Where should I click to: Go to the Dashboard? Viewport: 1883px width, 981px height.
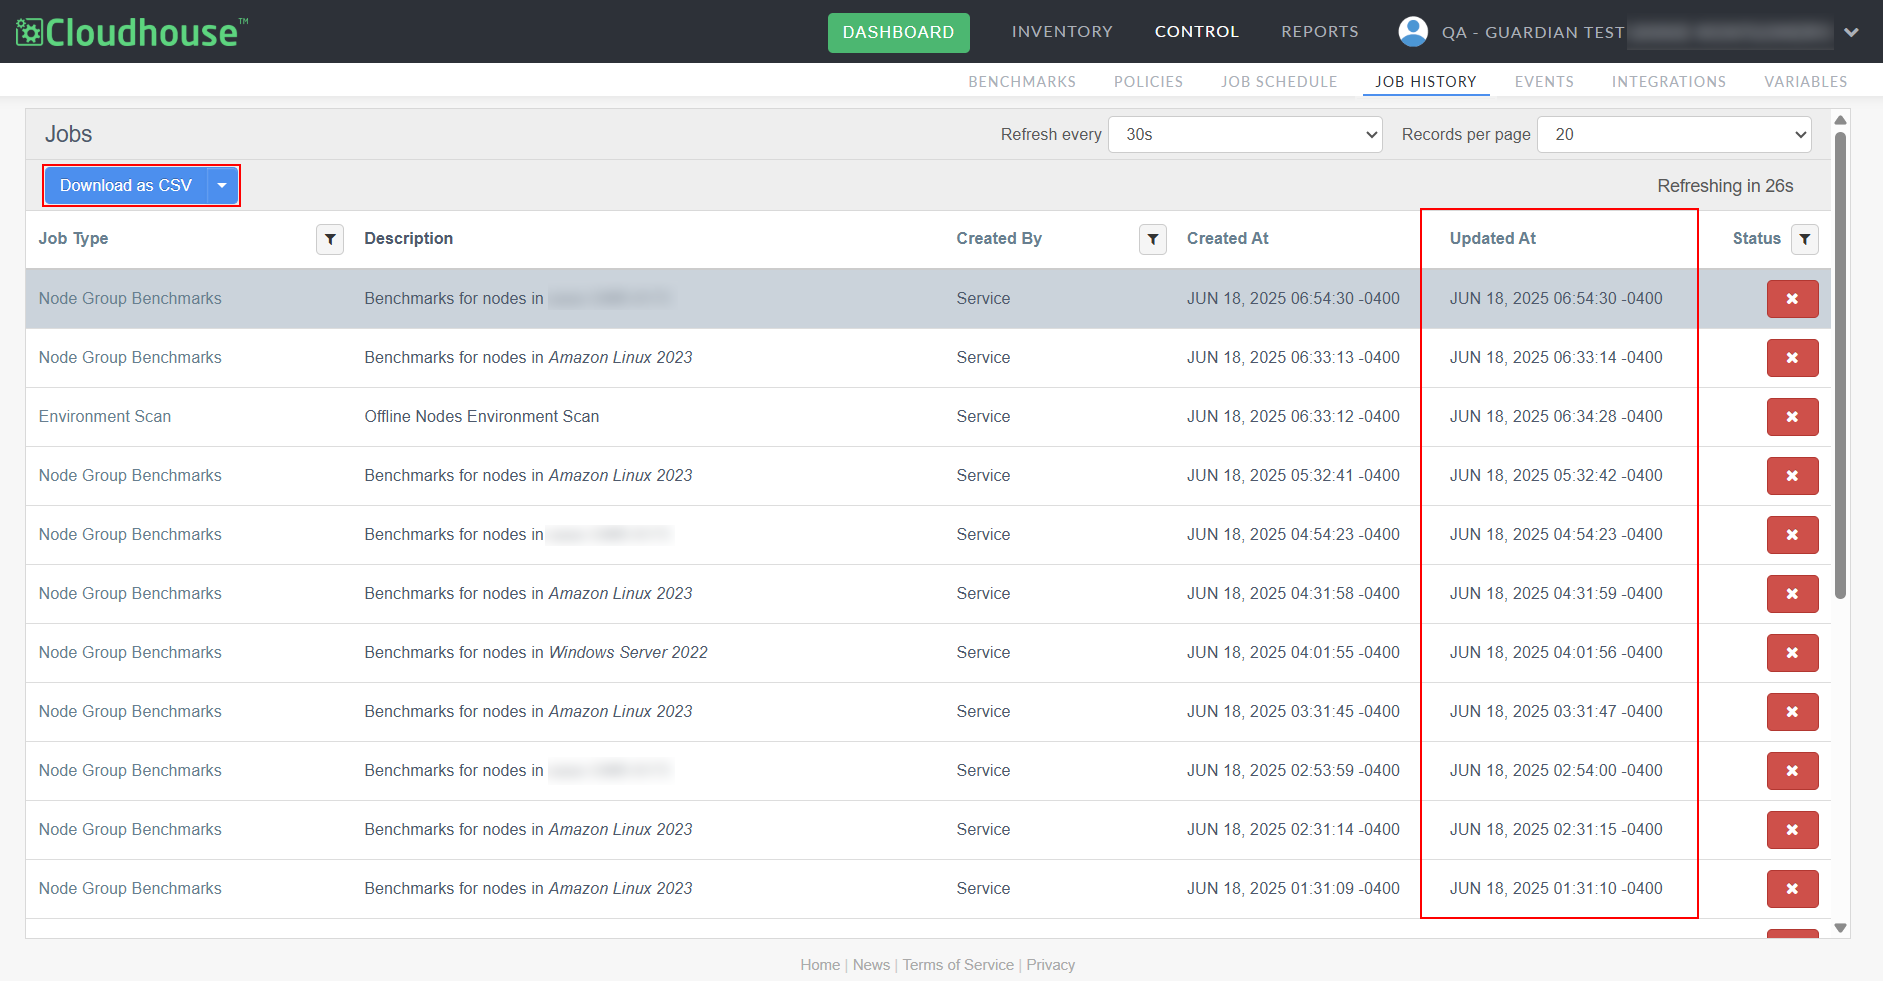tap(898, 32)
